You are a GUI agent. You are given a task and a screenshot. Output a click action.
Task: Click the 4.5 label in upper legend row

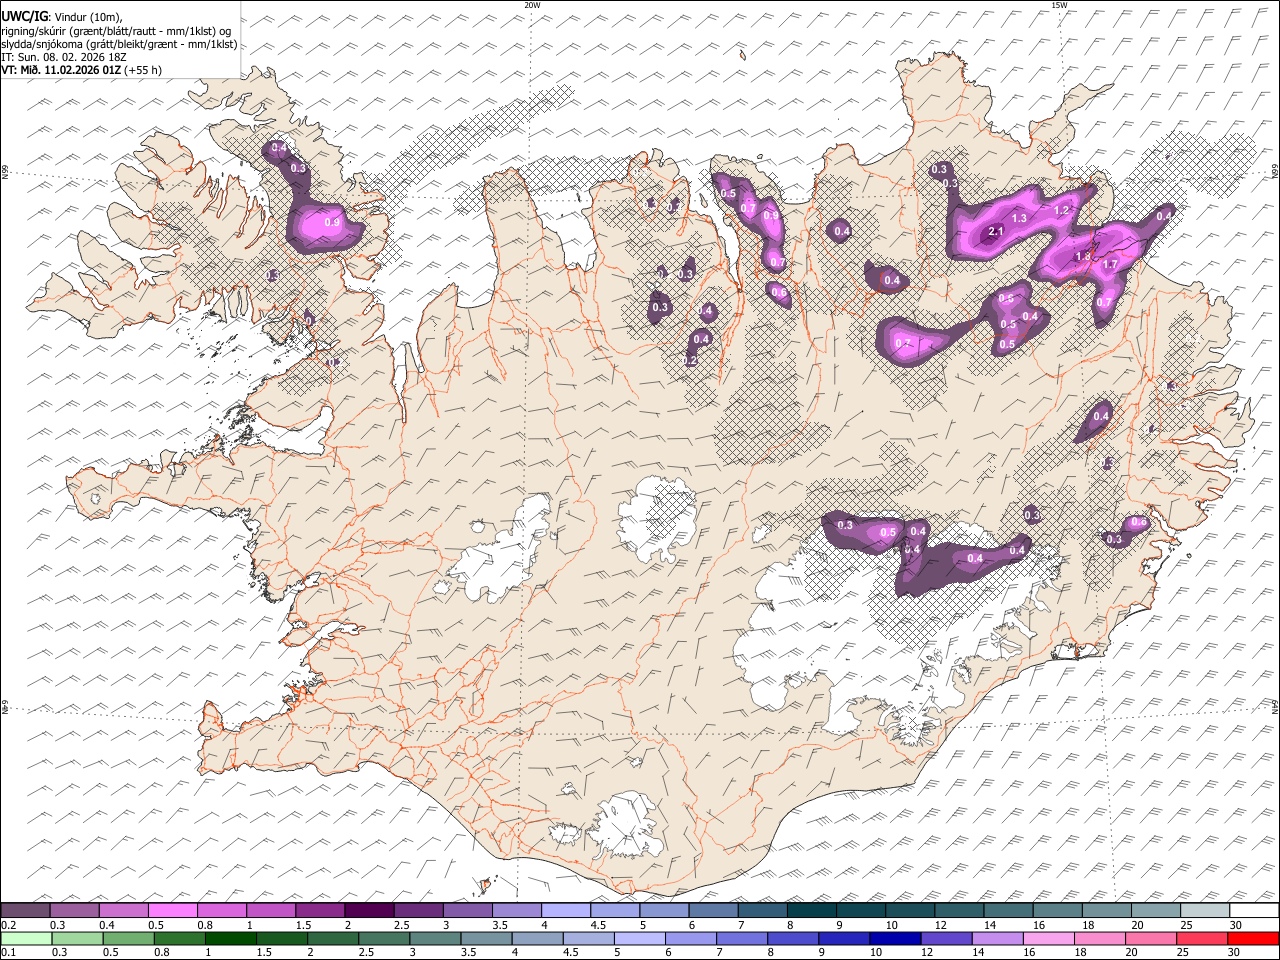click(598, 925)
